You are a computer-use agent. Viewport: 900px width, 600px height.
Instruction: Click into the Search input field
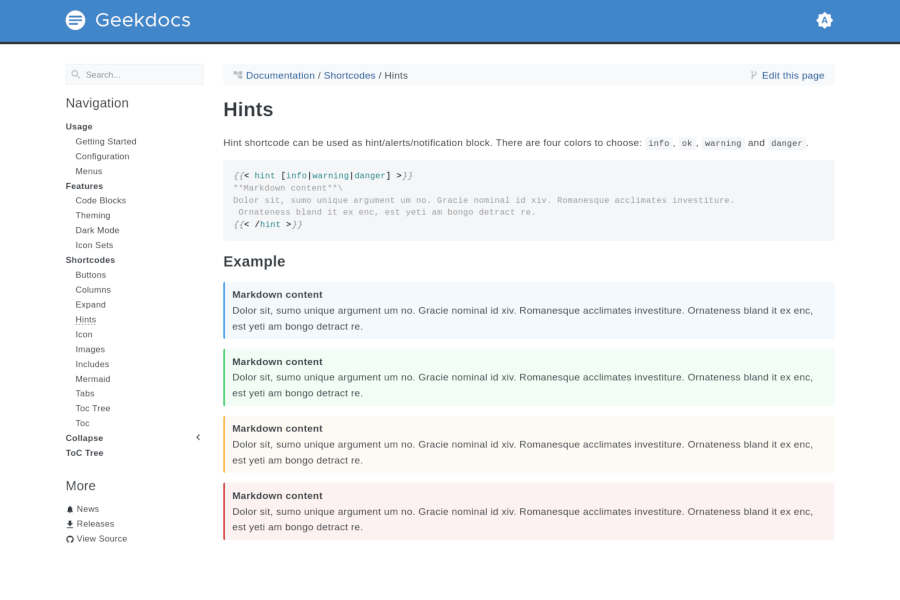(x=140, y=75)
